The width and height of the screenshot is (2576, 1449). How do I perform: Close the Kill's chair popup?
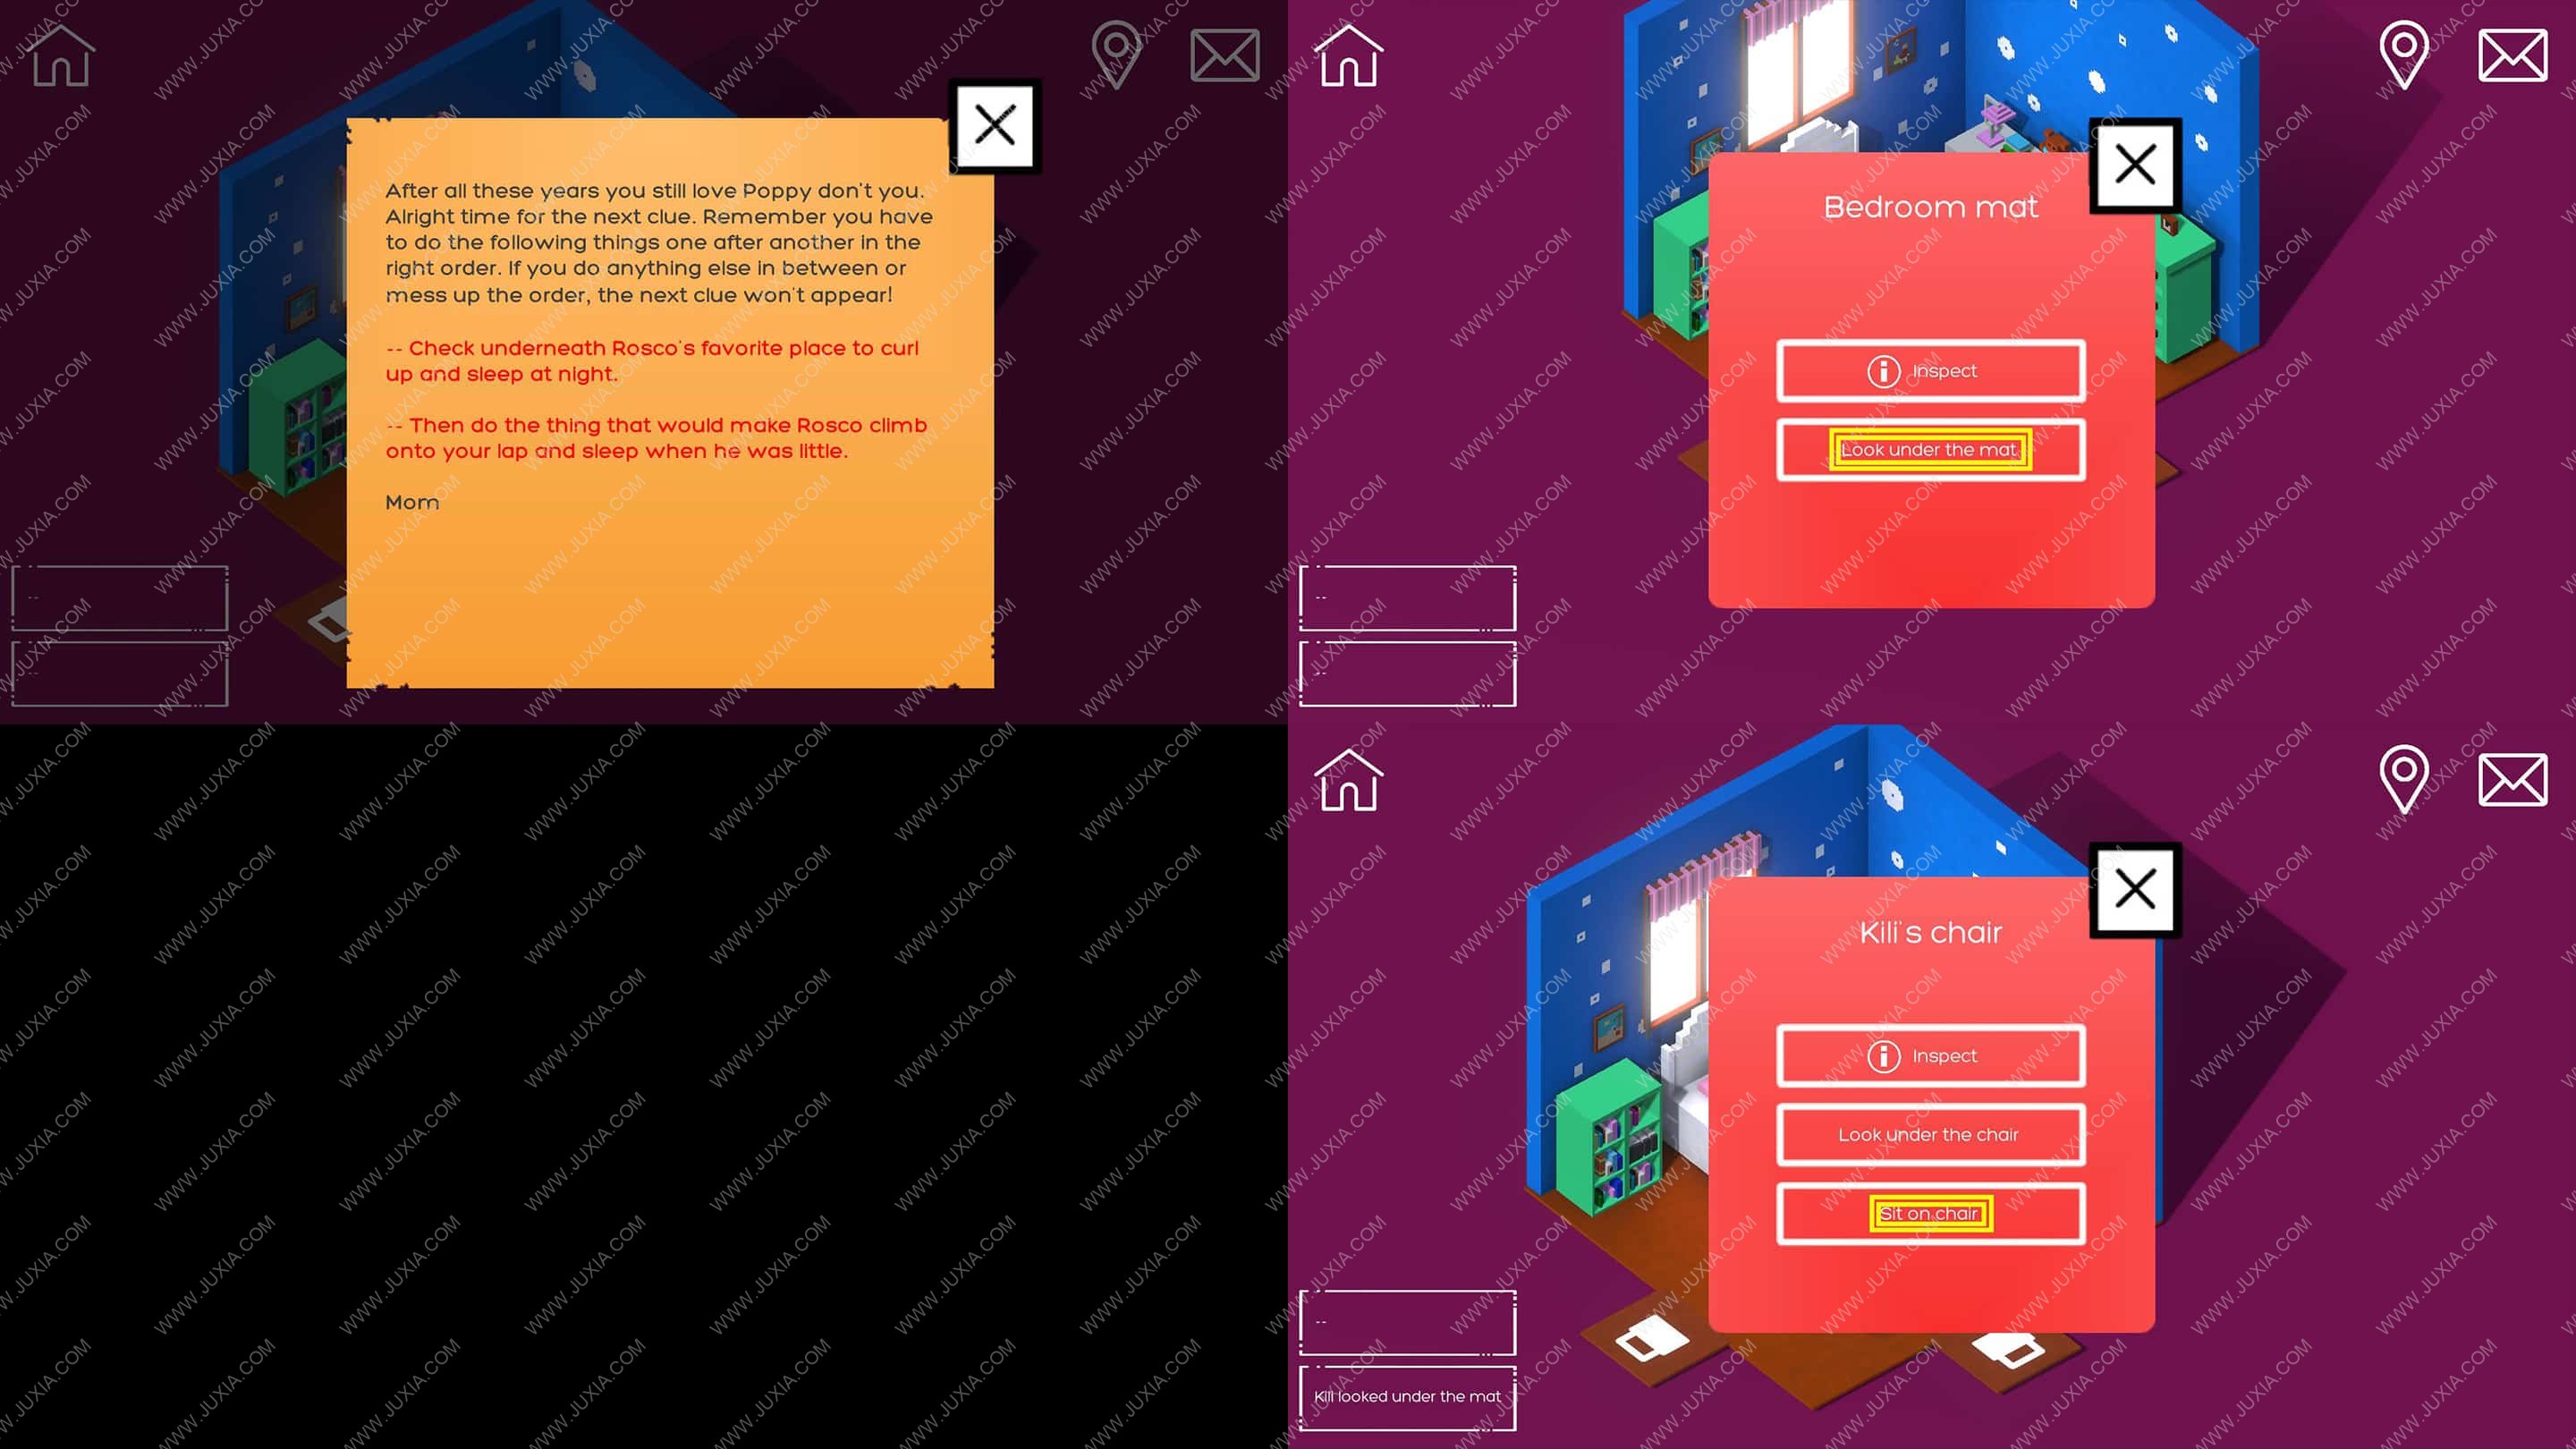2132,888
